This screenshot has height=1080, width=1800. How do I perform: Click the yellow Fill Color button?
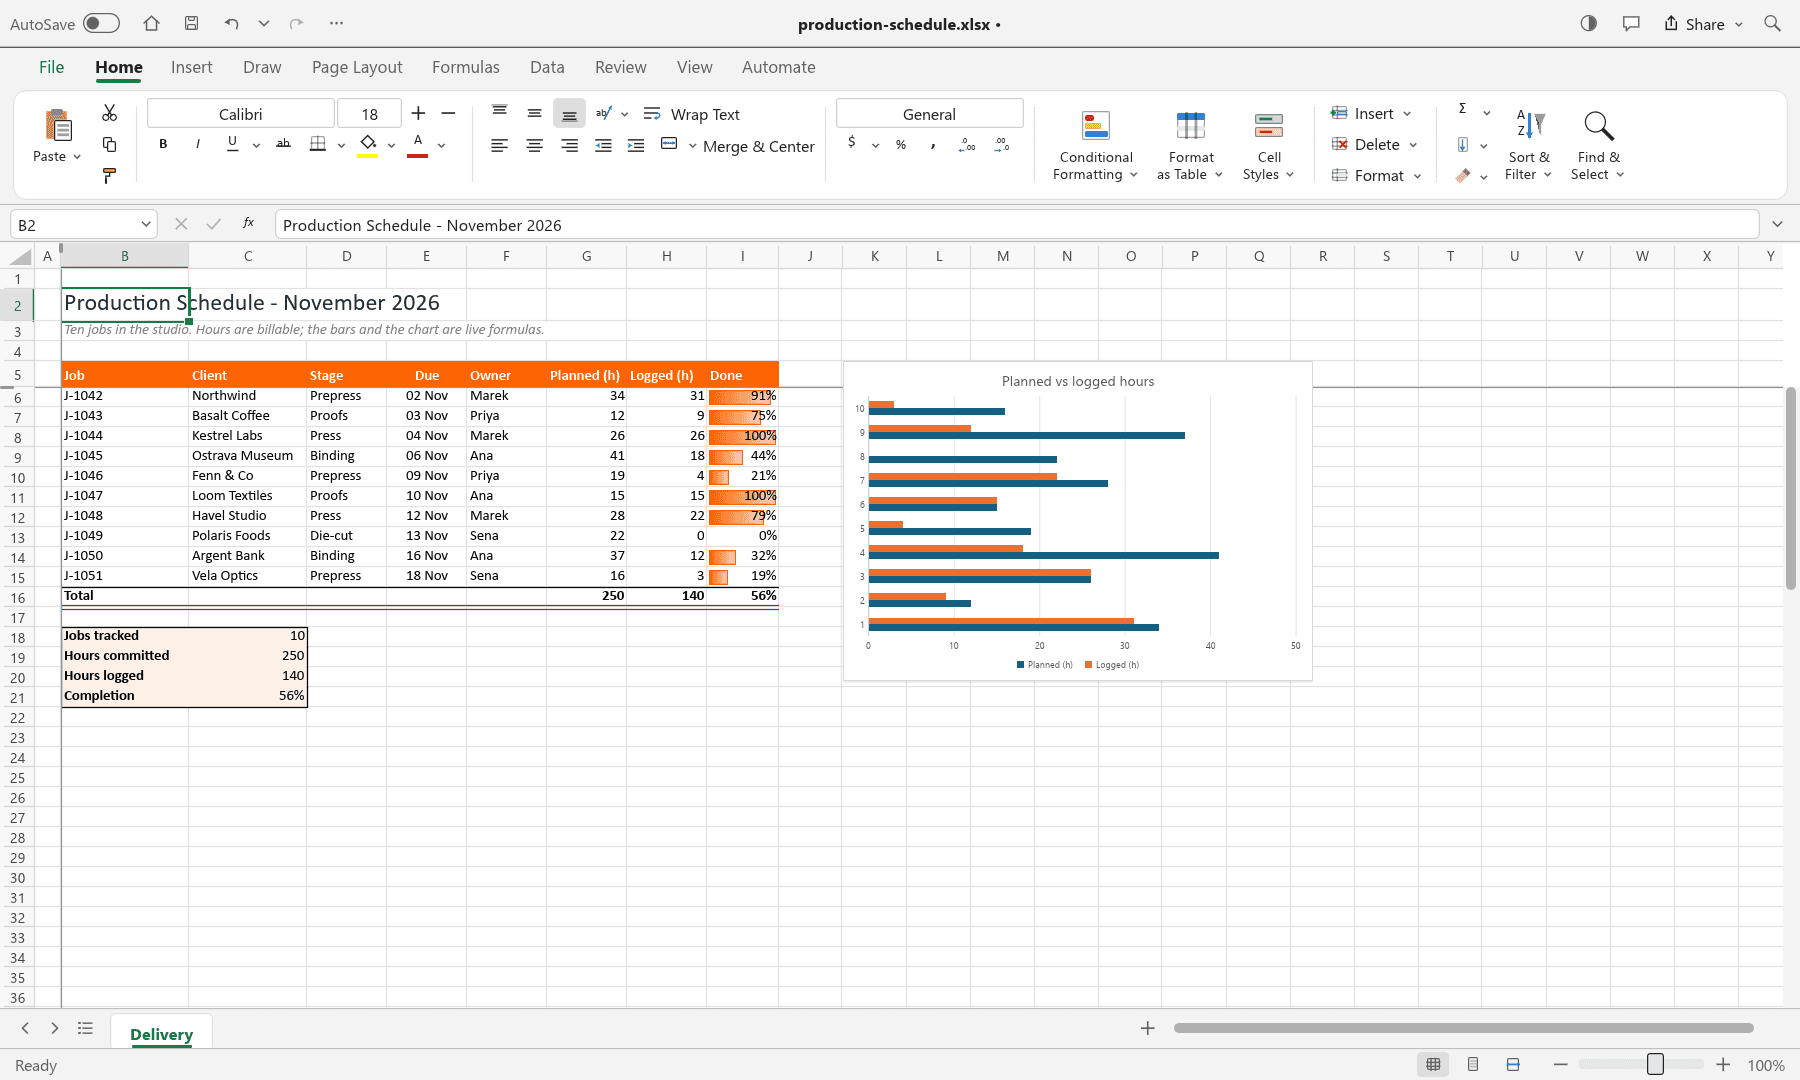tap(368, 145)
